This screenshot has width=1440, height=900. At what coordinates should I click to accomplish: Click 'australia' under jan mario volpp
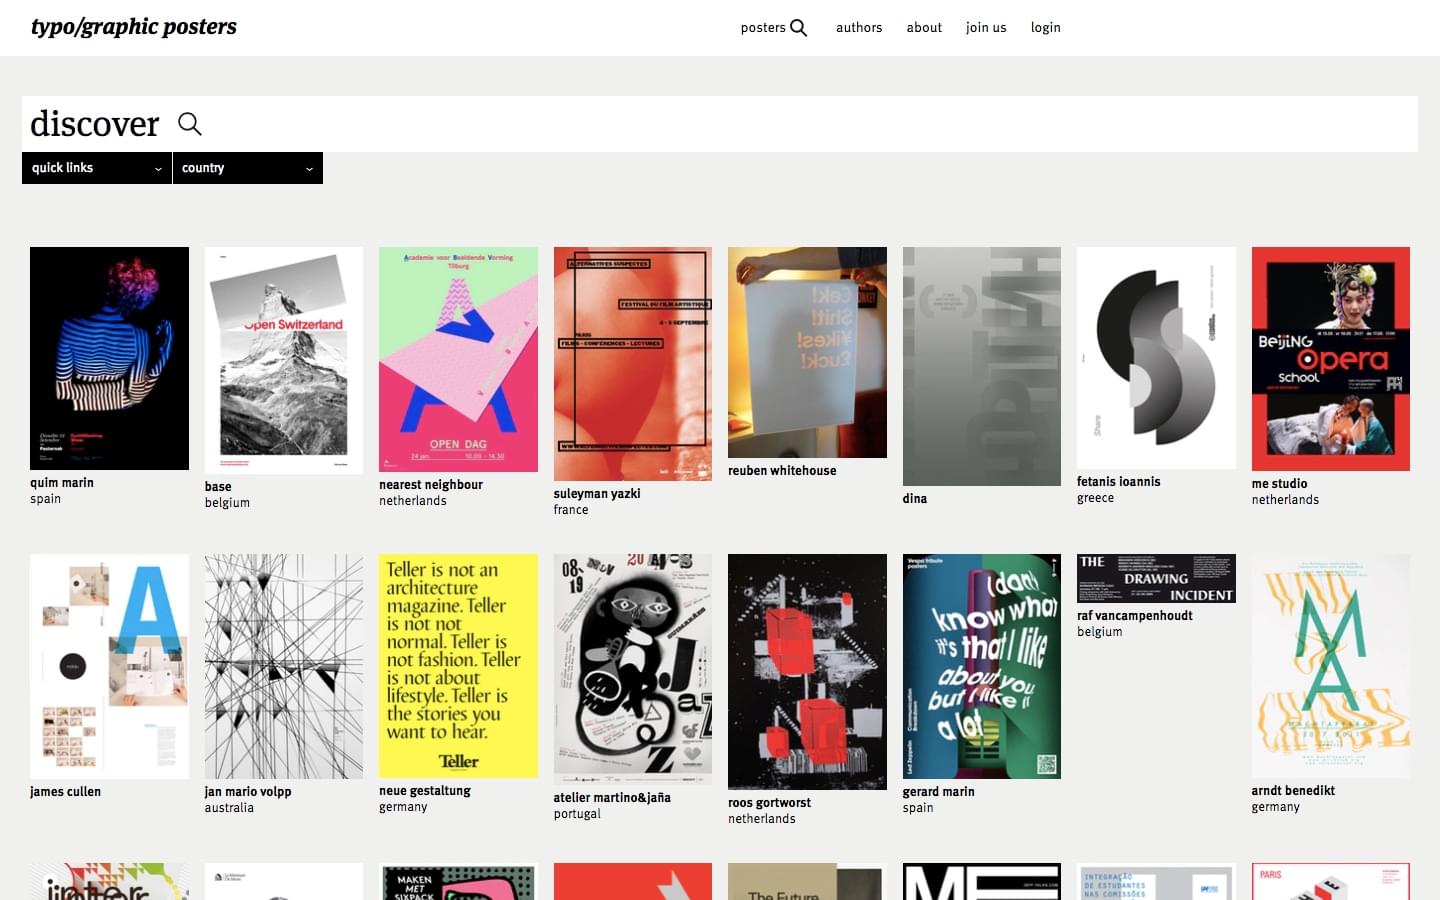[x=230, y=808]
